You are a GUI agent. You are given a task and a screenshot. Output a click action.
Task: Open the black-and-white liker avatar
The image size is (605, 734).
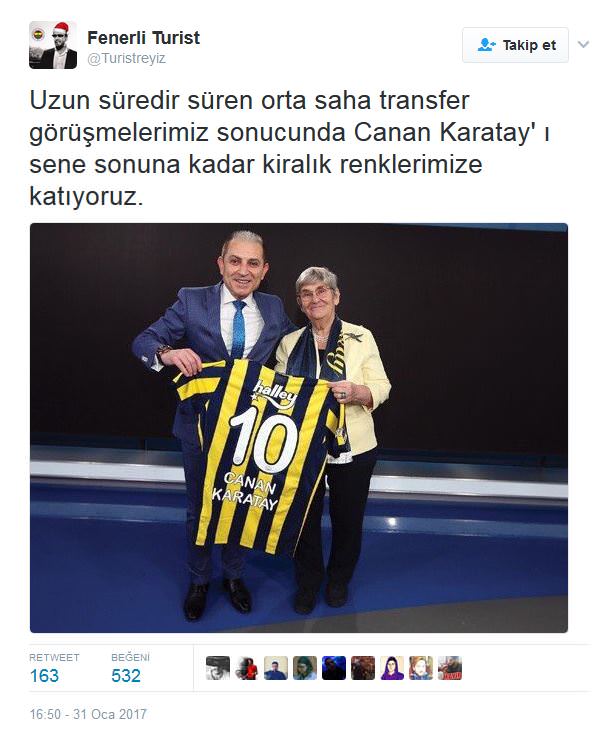218,668
